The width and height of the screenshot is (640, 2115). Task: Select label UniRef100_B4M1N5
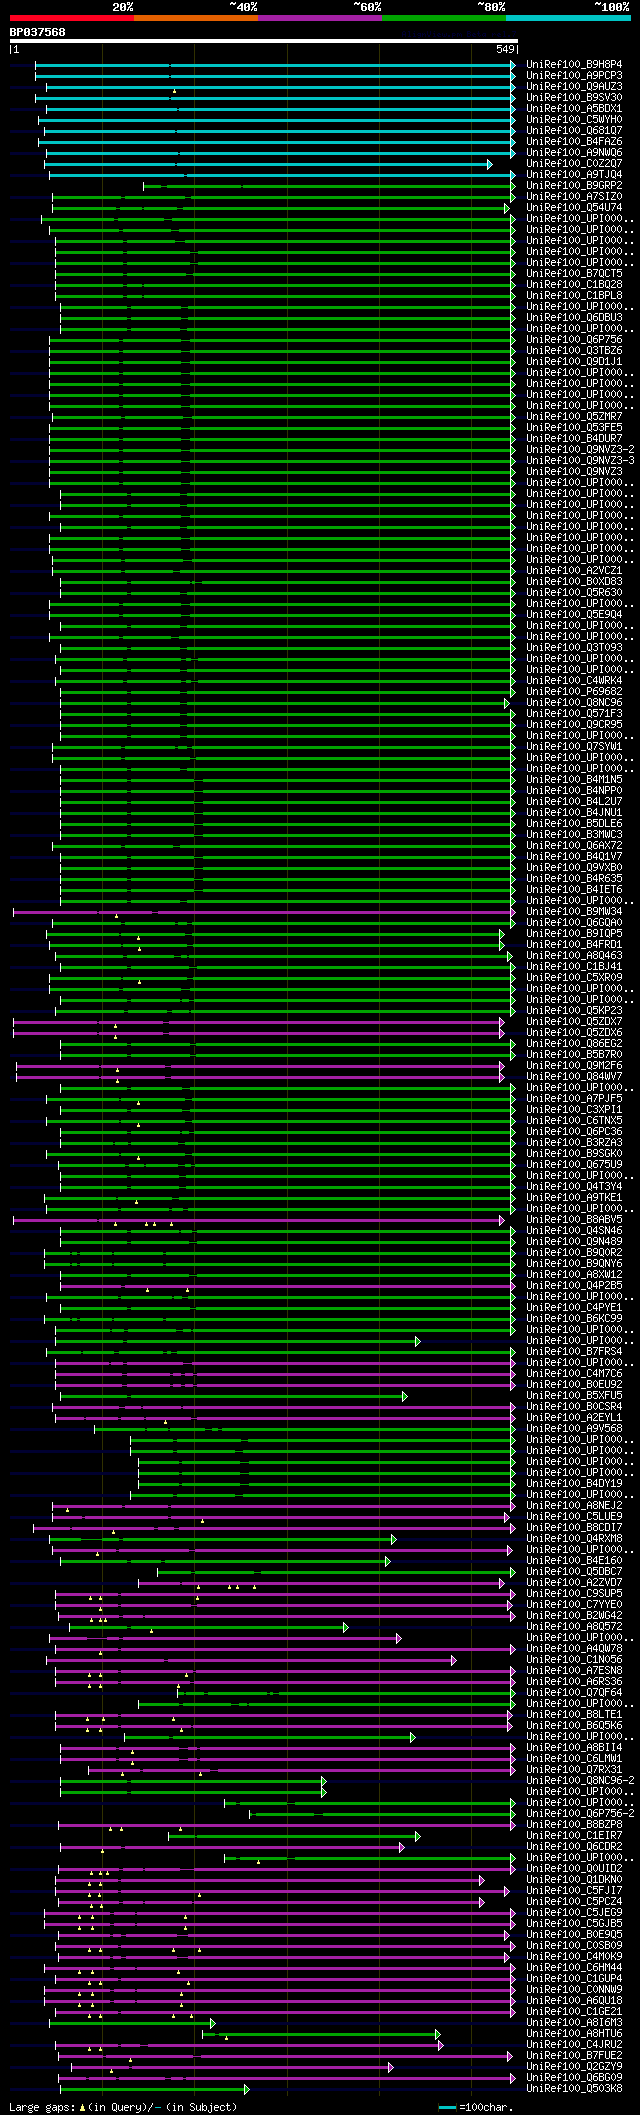pos(574,780)
